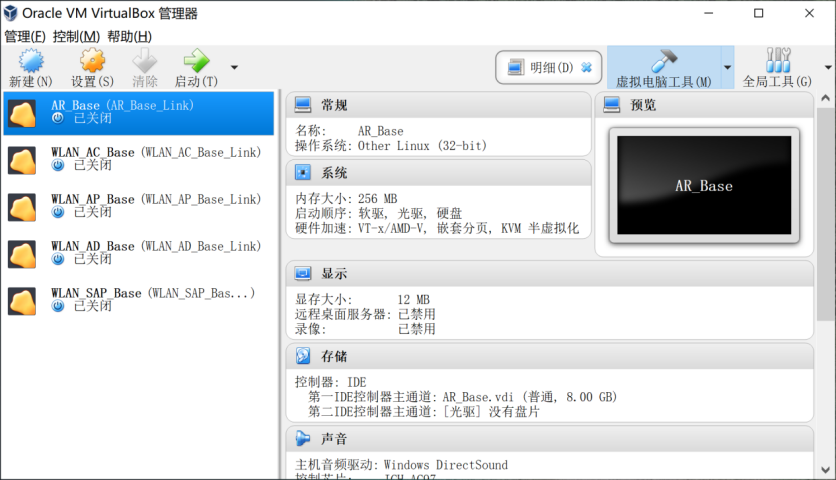Image resolution: width=836 pixels, height=480 pixels.
Task: Click the scrollbar down arrow
Action: (x=825, y=470)
